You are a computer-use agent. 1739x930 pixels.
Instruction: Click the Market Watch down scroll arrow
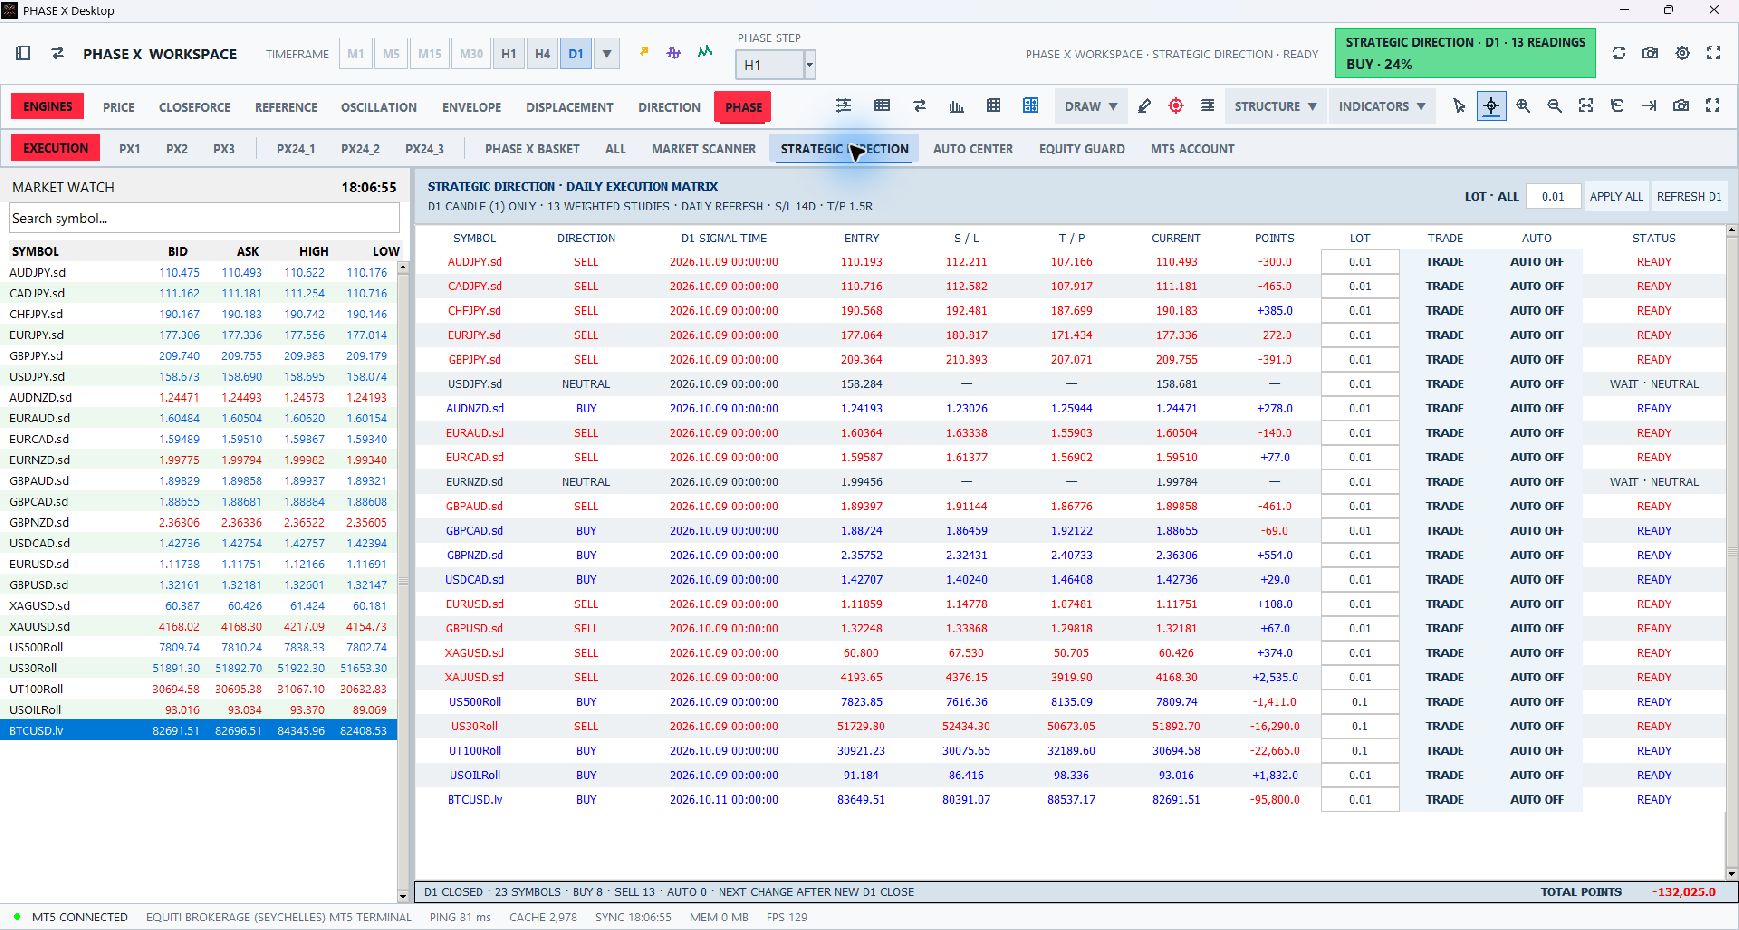404,895
